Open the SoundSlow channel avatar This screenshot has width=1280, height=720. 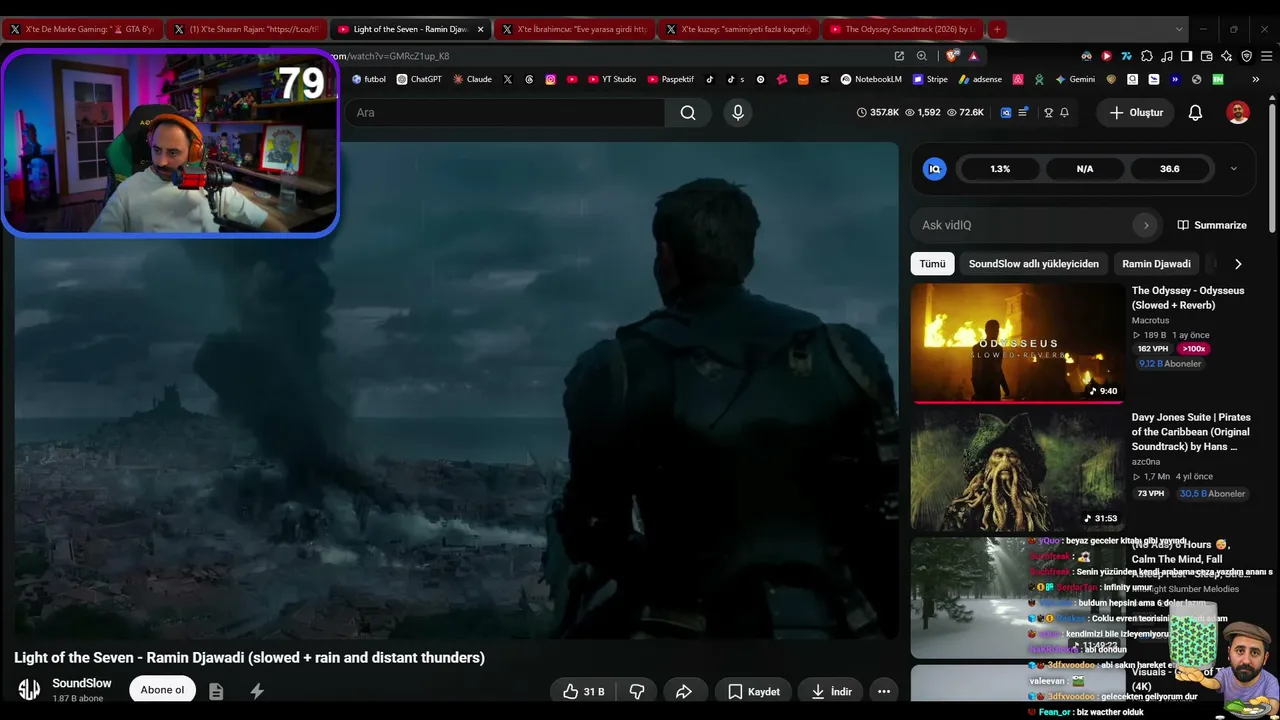(x=29, y=690)
